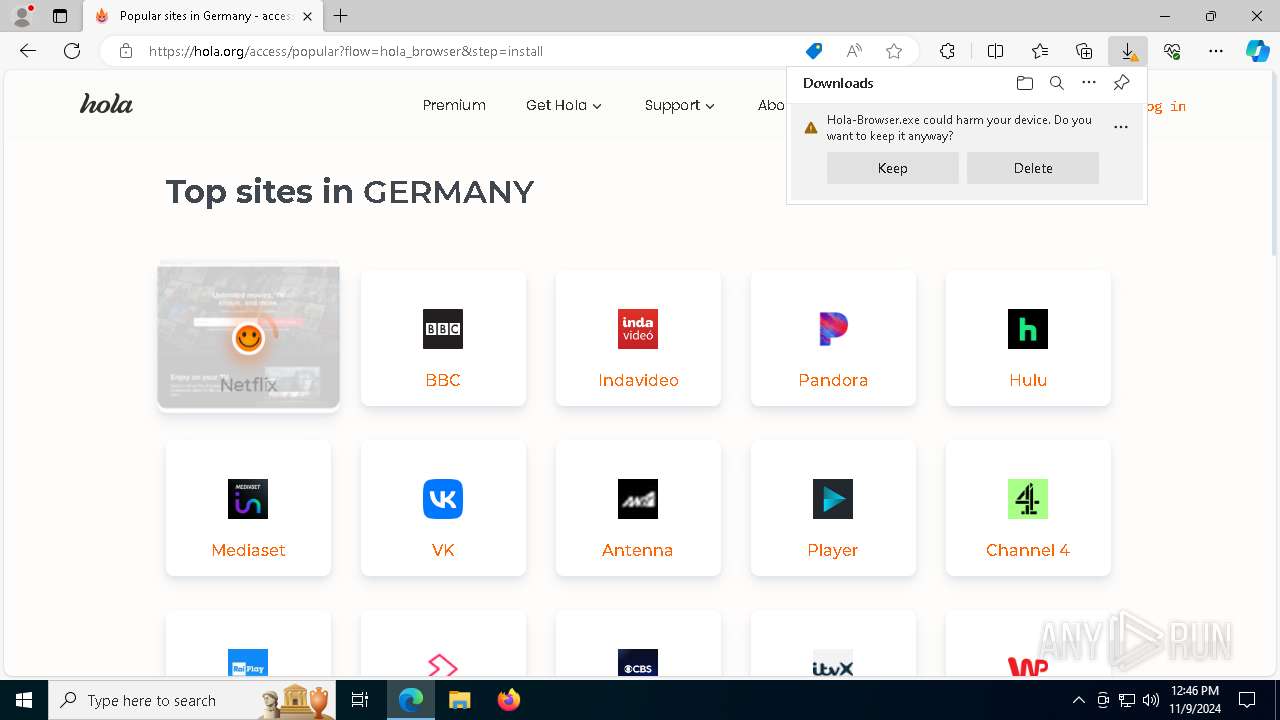1280x720 pixels.
Task: Open a new tab with plus button
Action: [x=341, y=16]
